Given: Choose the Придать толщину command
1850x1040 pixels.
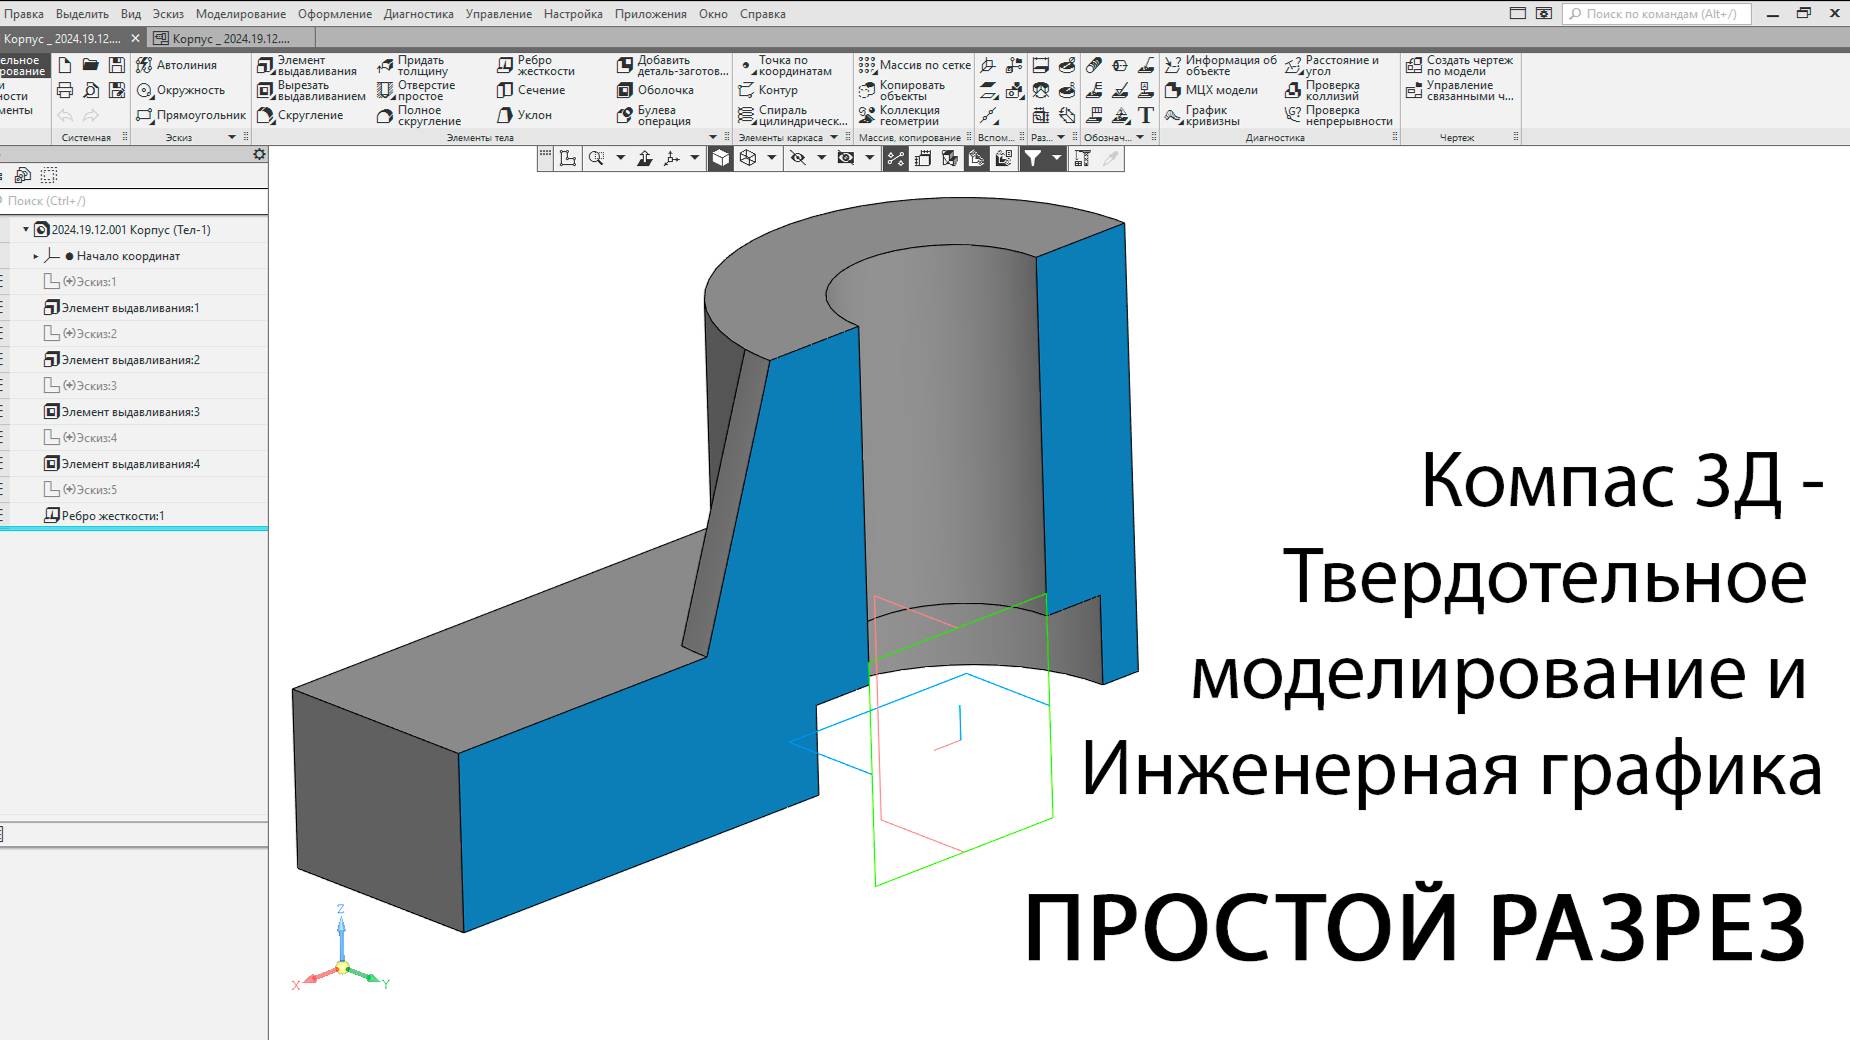Looking at the screenshot, I should point(413,66).
